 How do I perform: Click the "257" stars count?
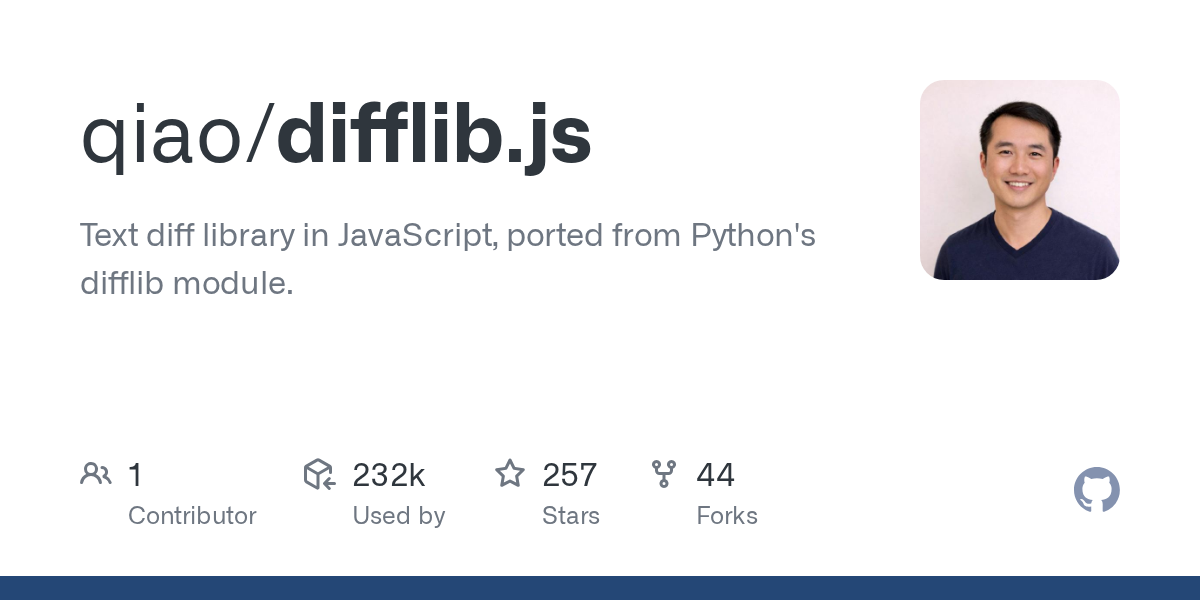[569, 475]
